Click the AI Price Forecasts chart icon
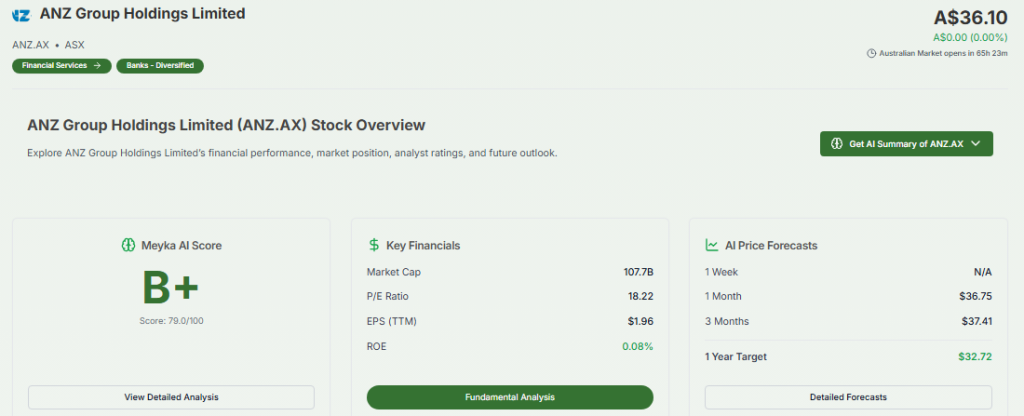Image resolution: width=1024 pixels, height=416 pixels. pyautogui.click(x=712, y=245)
